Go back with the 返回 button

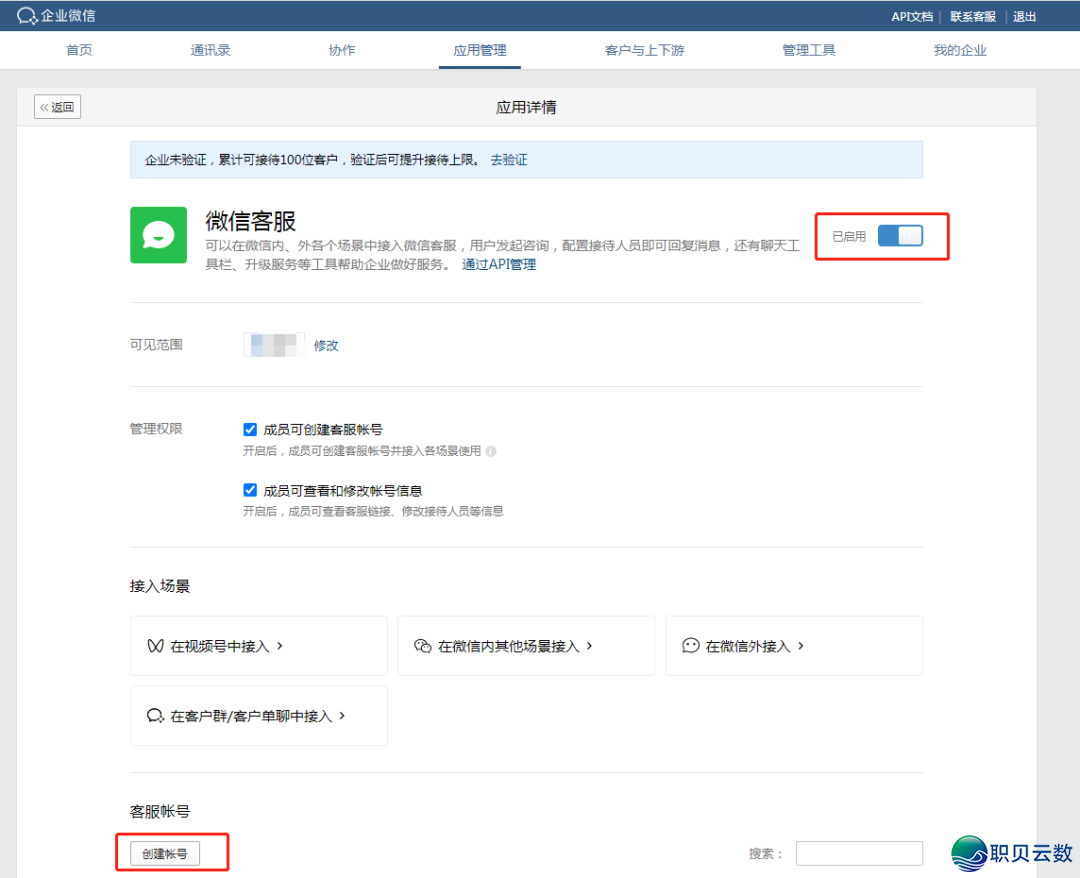pos(57,107)
